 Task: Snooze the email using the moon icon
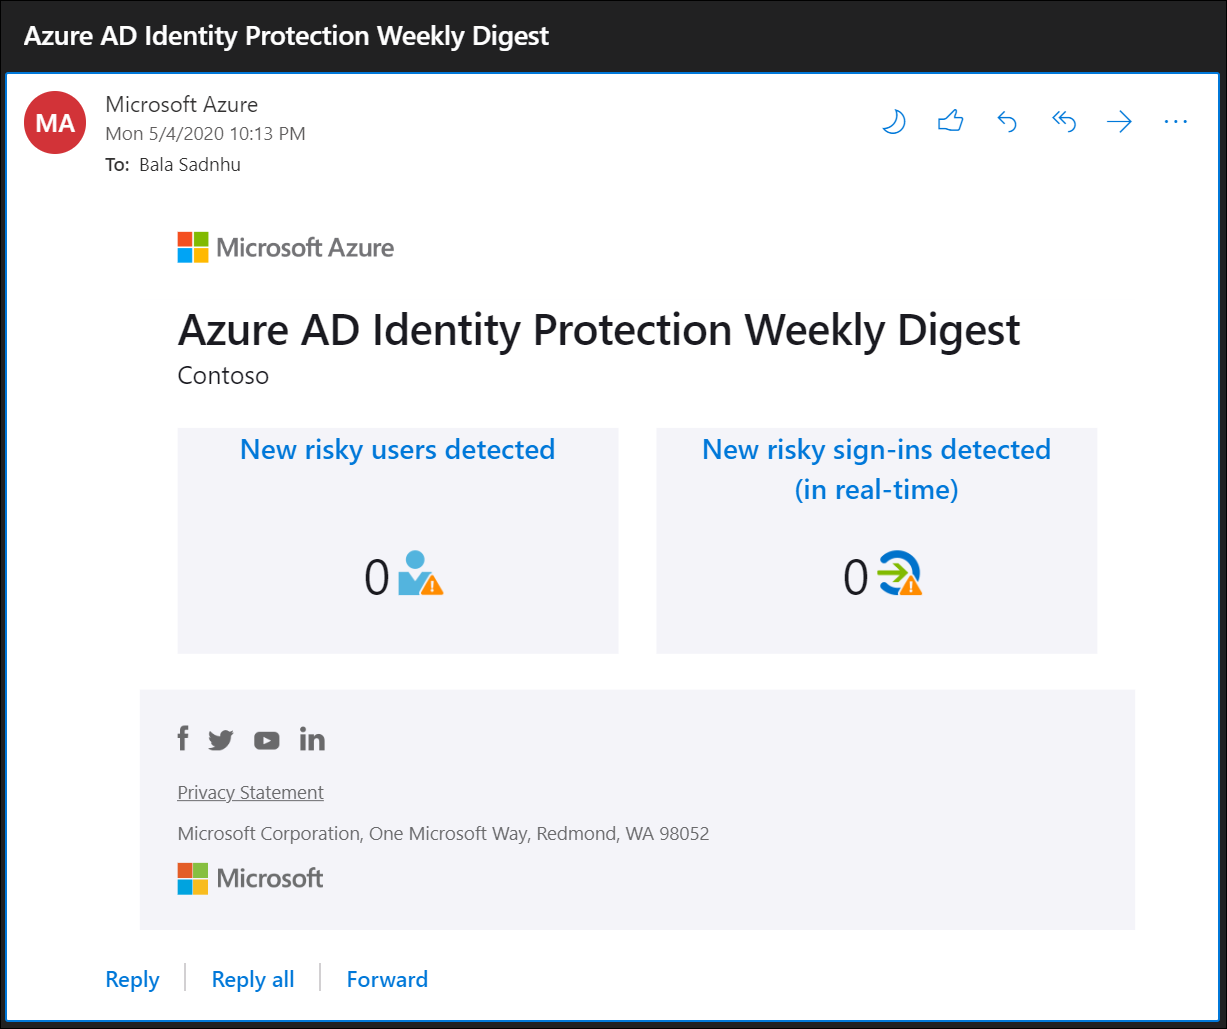893,121
